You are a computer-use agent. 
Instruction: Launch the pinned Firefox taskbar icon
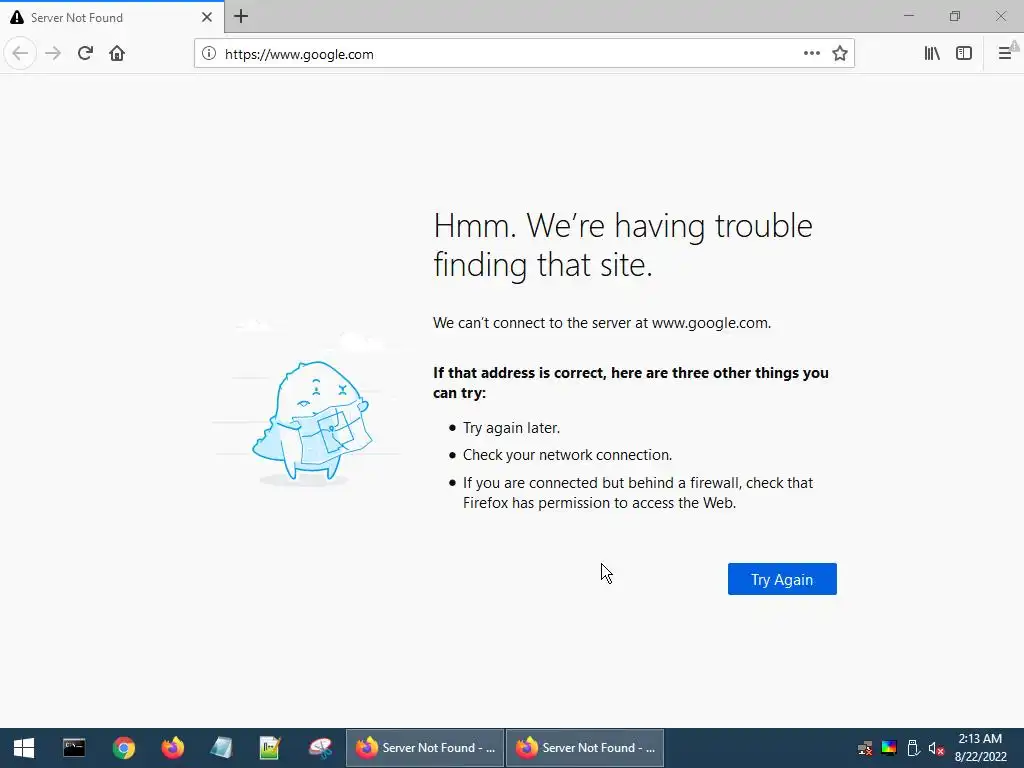172,748
